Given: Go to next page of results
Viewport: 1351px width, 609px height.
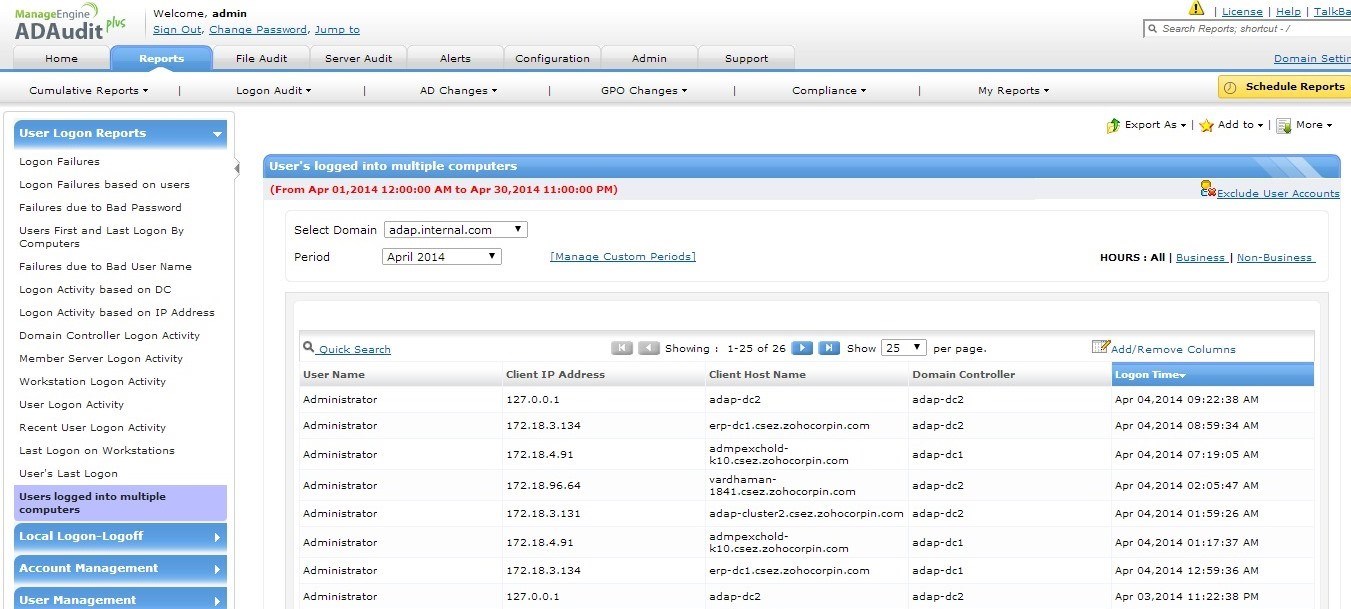Looking at the screenshot, I should click(802, 348).
